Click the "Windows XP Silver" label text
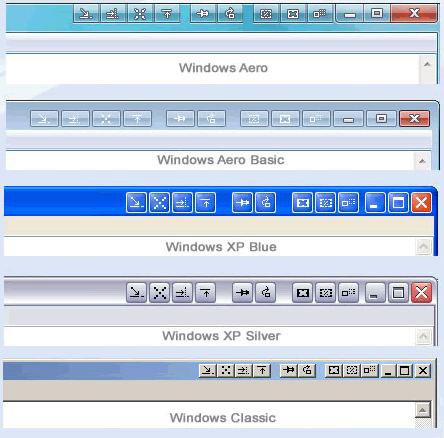This screenshot has width=444, height=438. (x=221, y=336)
